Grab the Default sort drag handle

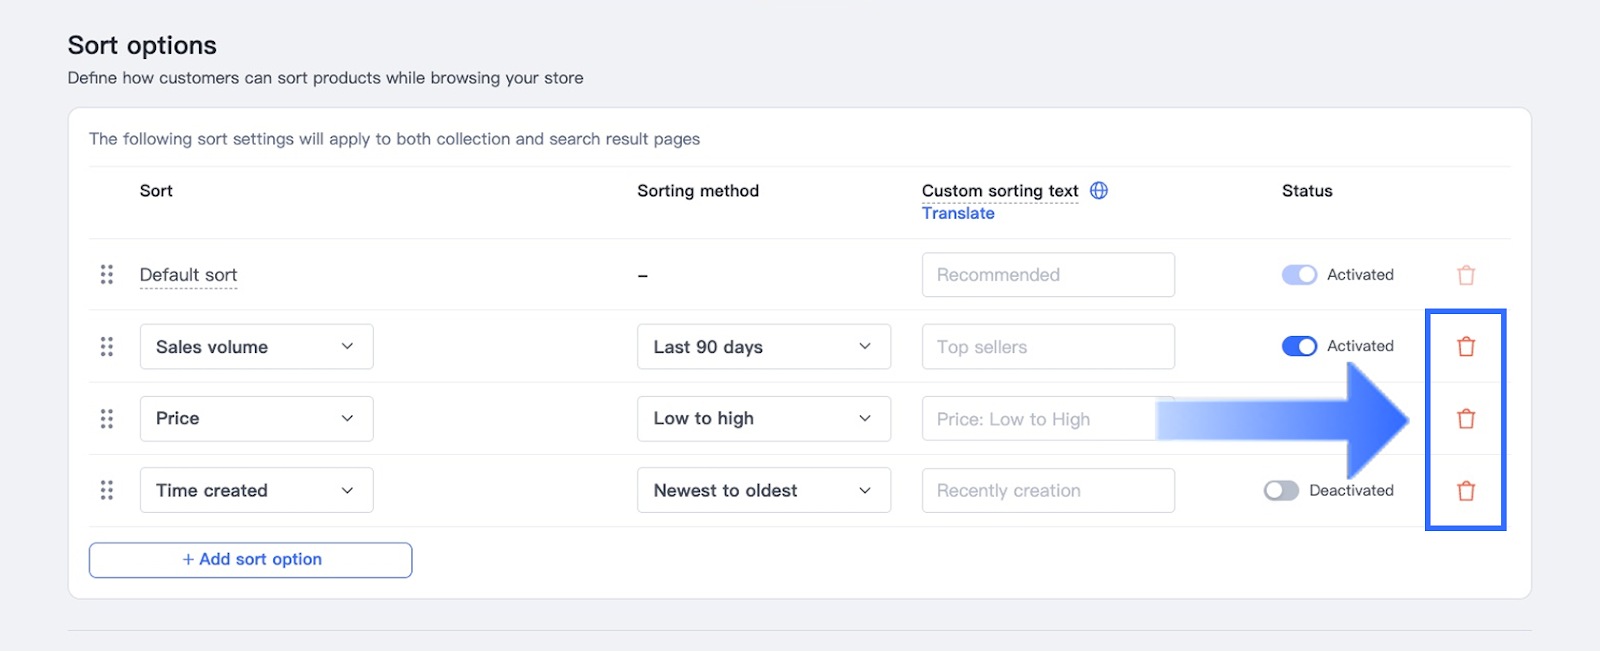(107, 275)
